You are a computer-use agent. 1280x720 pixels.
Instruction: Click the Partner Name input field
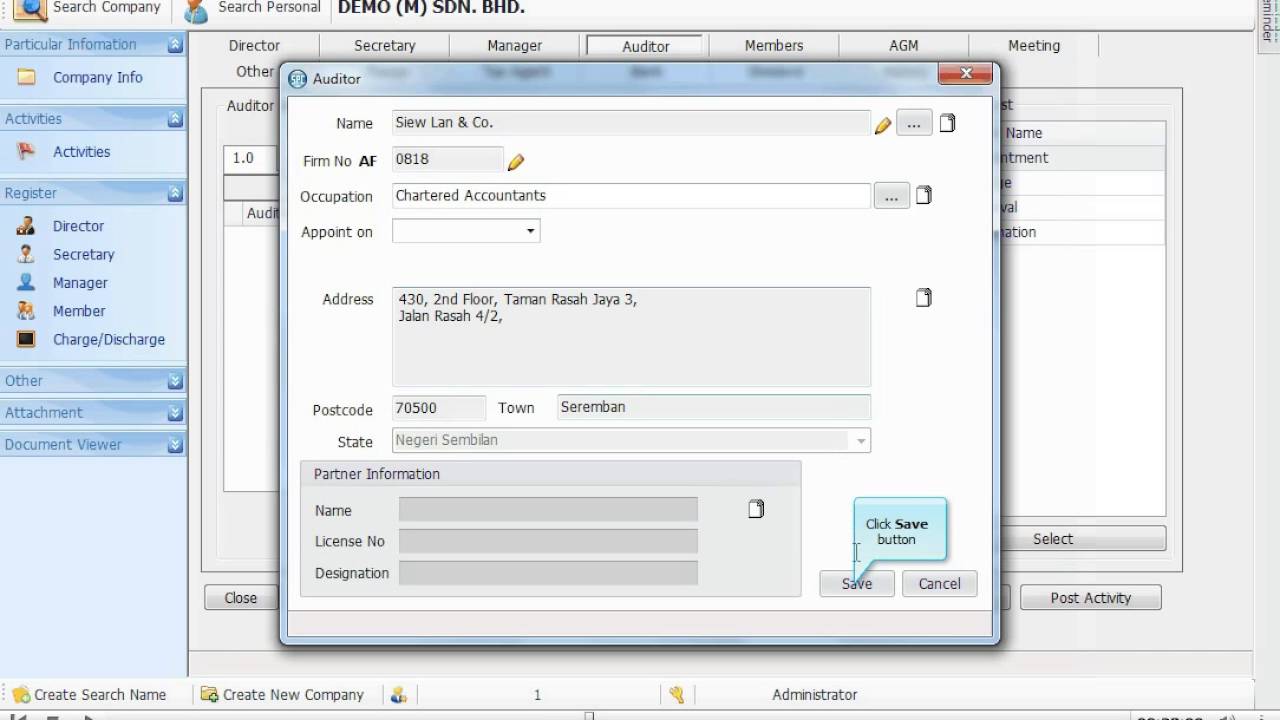click(x=548, y=510)
